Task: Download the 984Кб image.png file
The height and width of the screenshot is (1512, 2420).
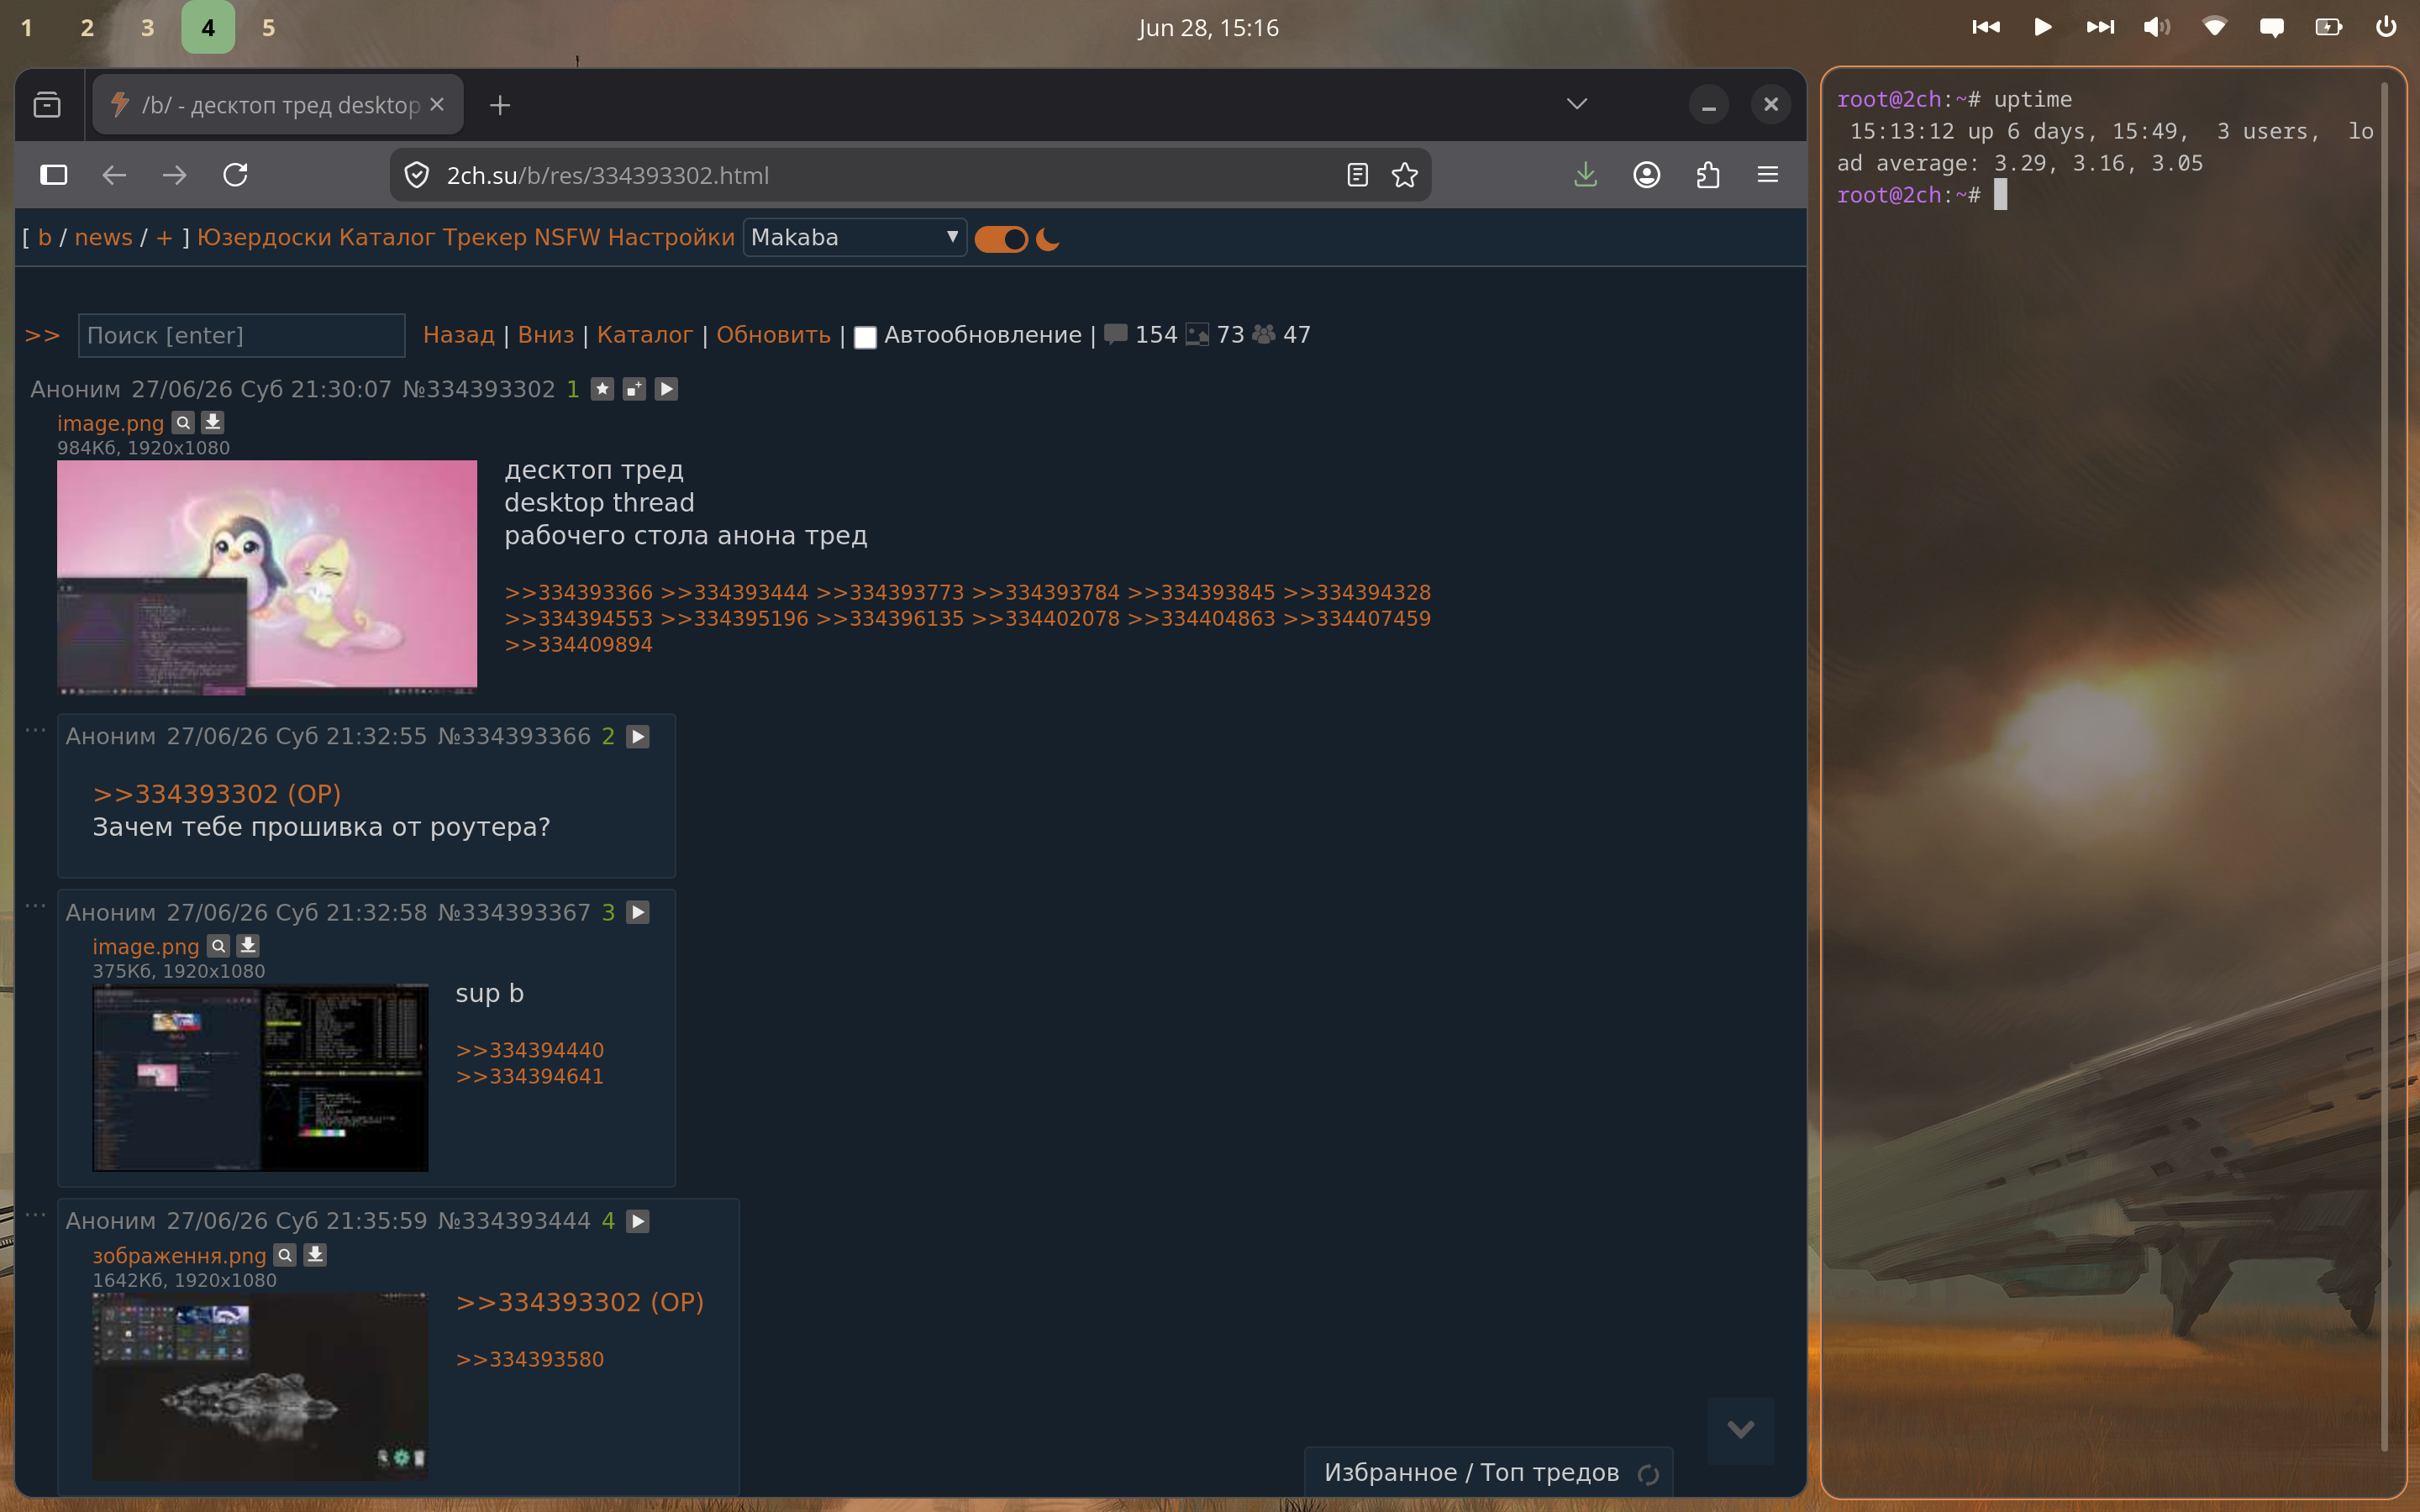Action: tap(213, 422)
